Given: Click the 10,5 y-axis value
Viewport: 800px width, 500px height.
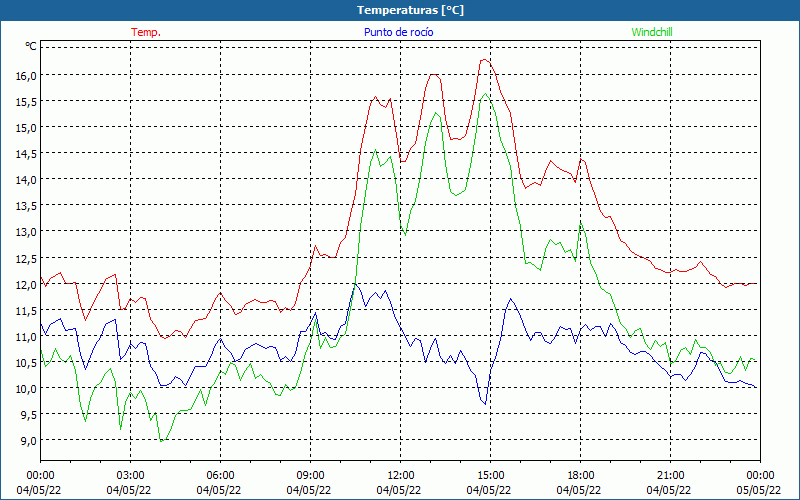Looking at the screenshot, I should (x=26, y=363).
